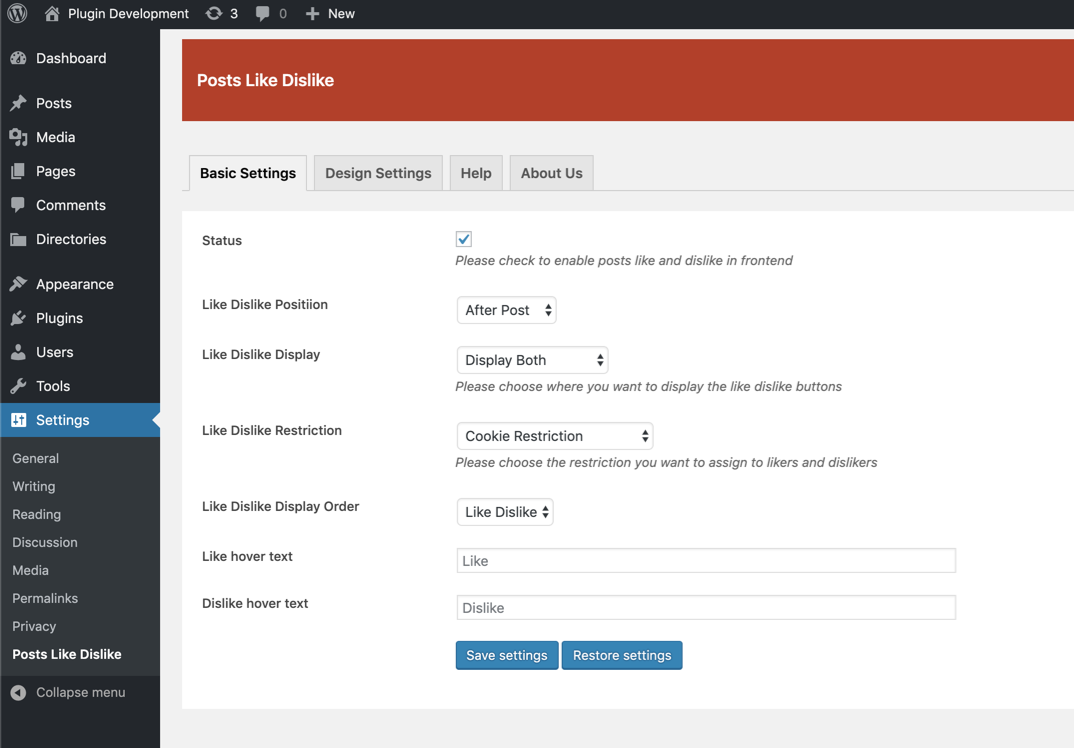Click the WordPress logo icon
Viewport: 1075px width, 748px height.
[17, 13]
